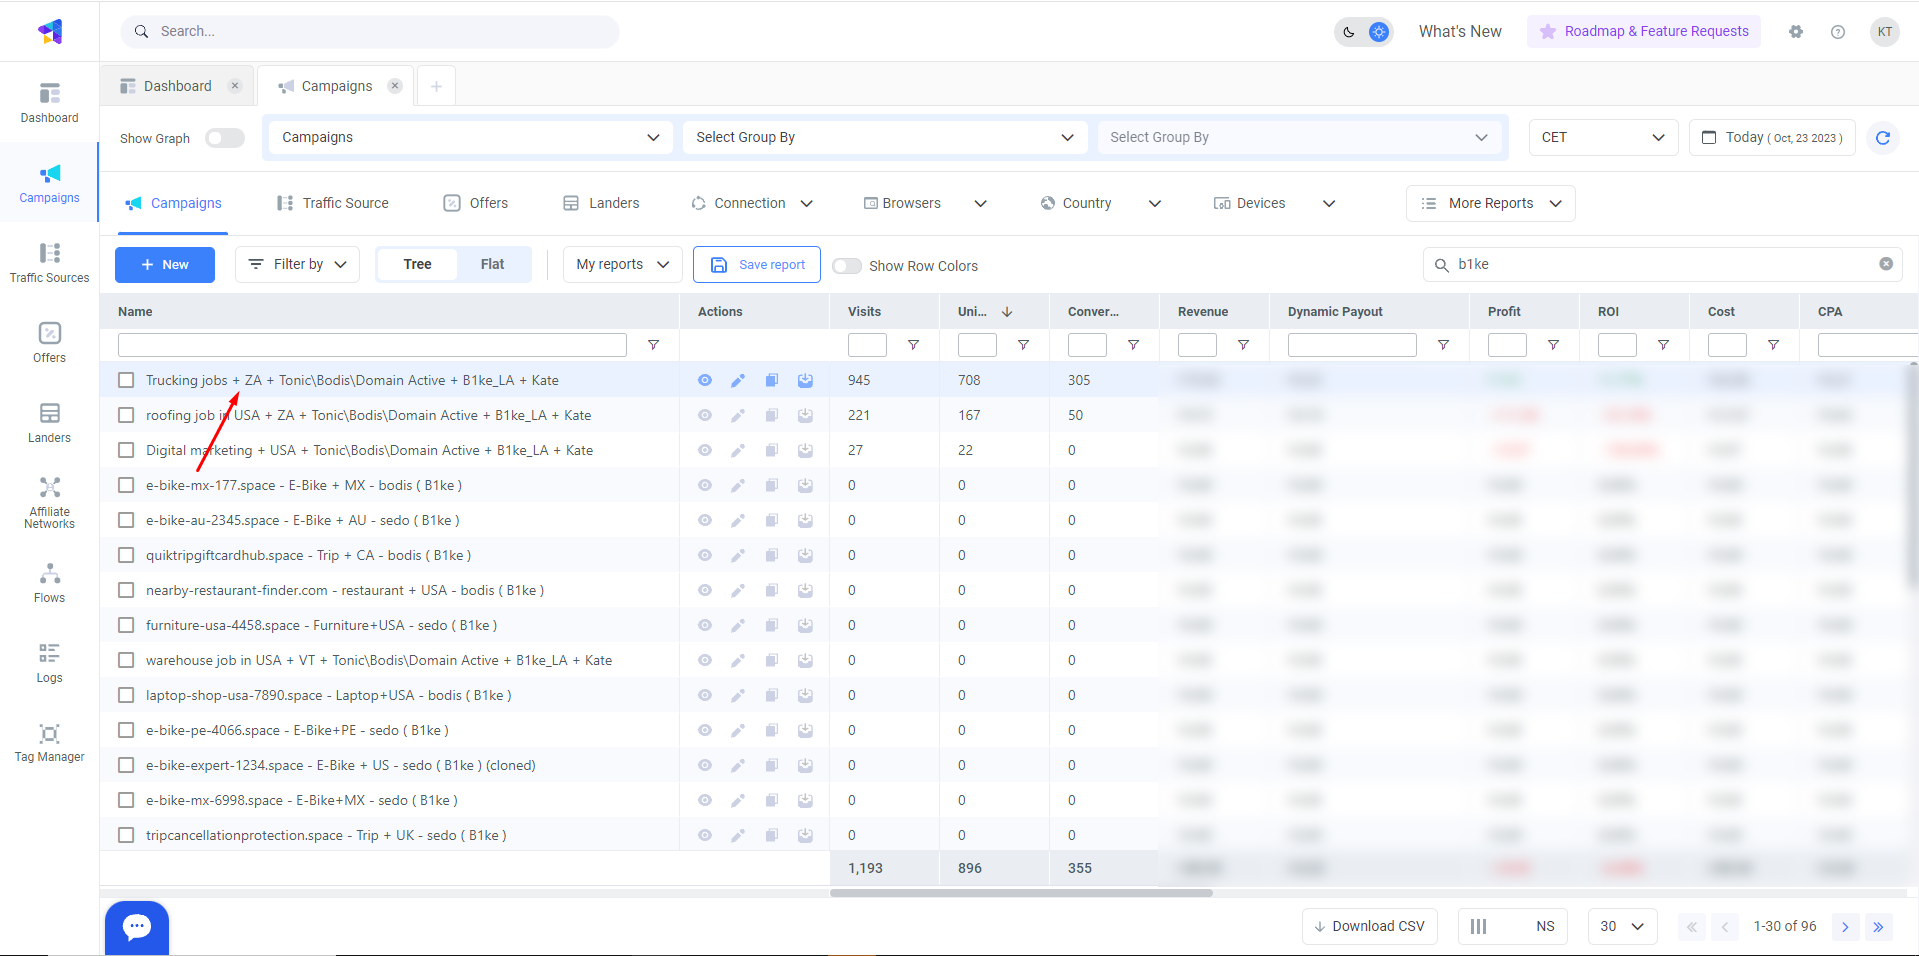Image resolution: width=1919 pixels, height=956 pixels.
Task: Open Tag Manager in sidebar
Action: pyautogui.click(x=49, y=743)
